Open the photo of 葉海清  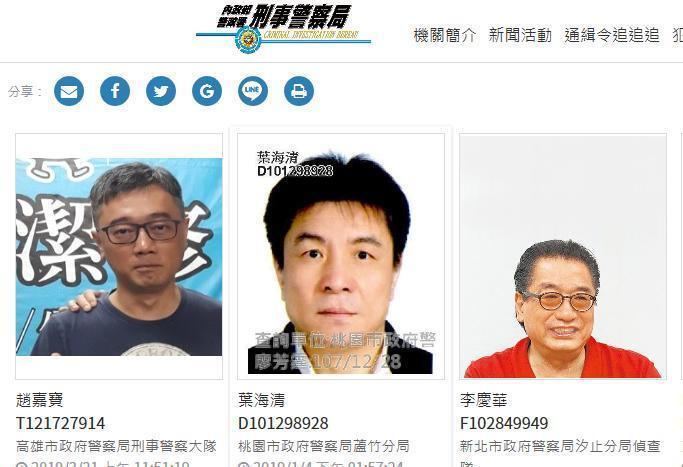(x=341, y=257)
